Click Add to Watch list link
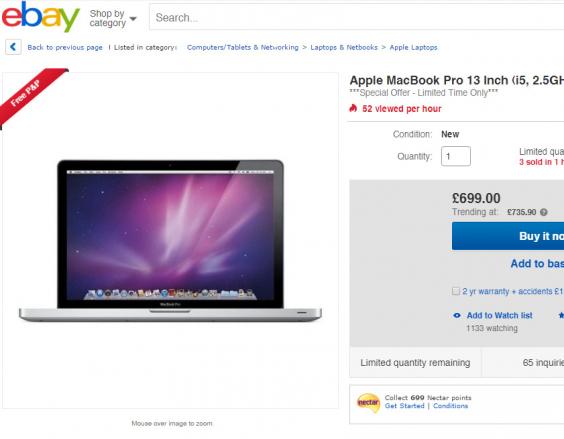The width and height of the screenshot is (564, 439). pyautogui.click(x=499, y=316)
